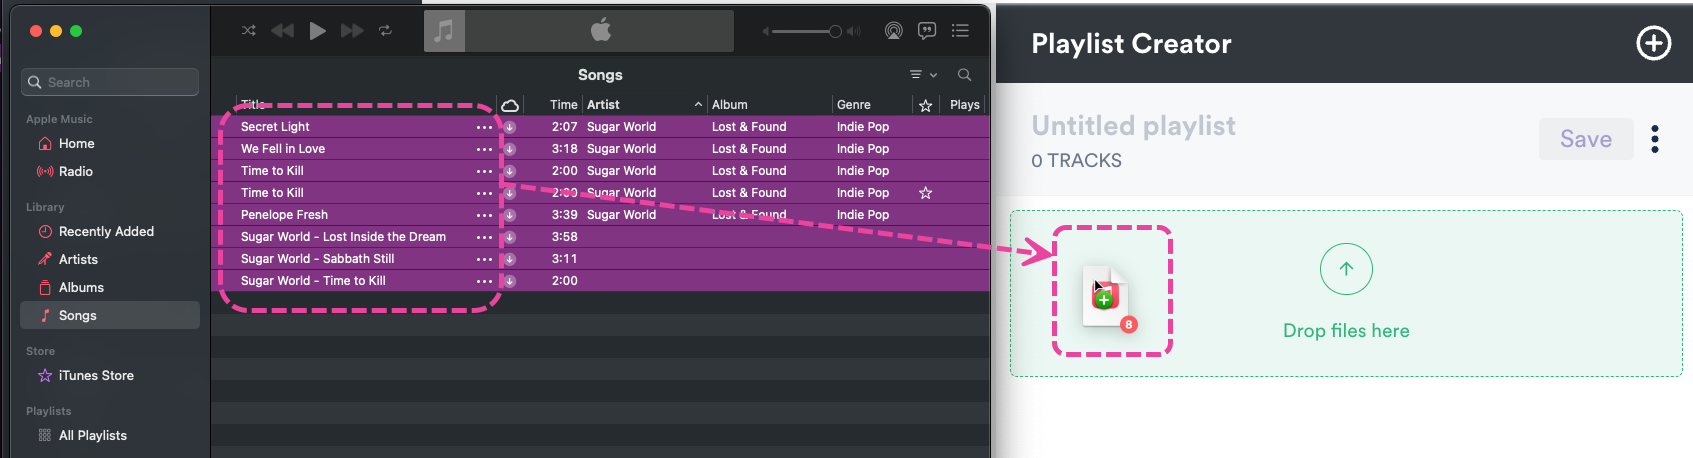
Task: Select Sugar World - Lost Inside the Dream
Action: pos(343,237)
